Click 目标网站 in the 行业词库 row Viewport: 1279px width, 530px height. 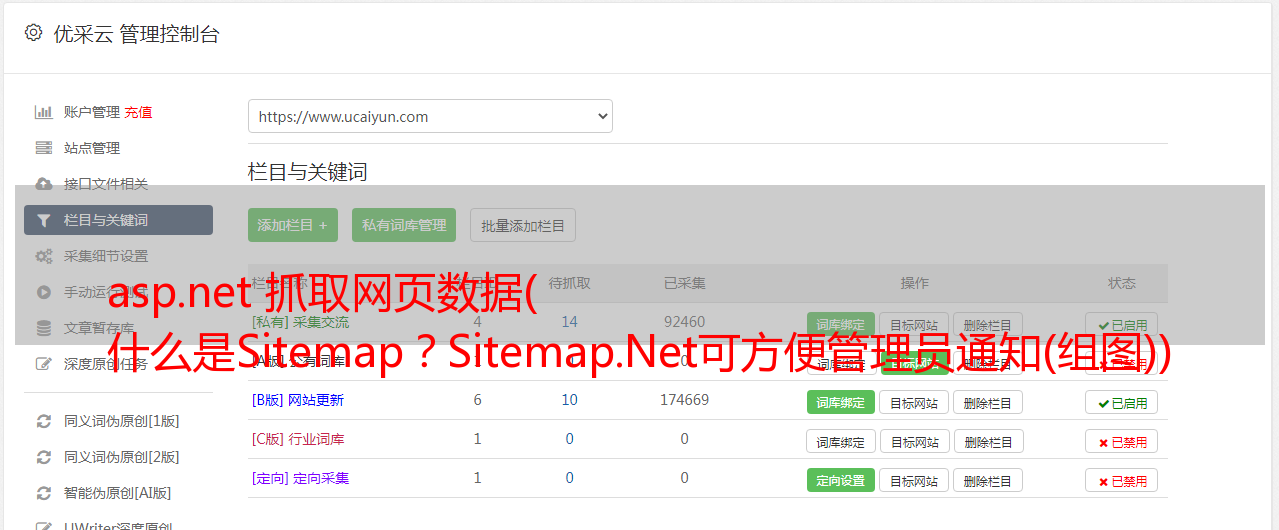(914, 441)
